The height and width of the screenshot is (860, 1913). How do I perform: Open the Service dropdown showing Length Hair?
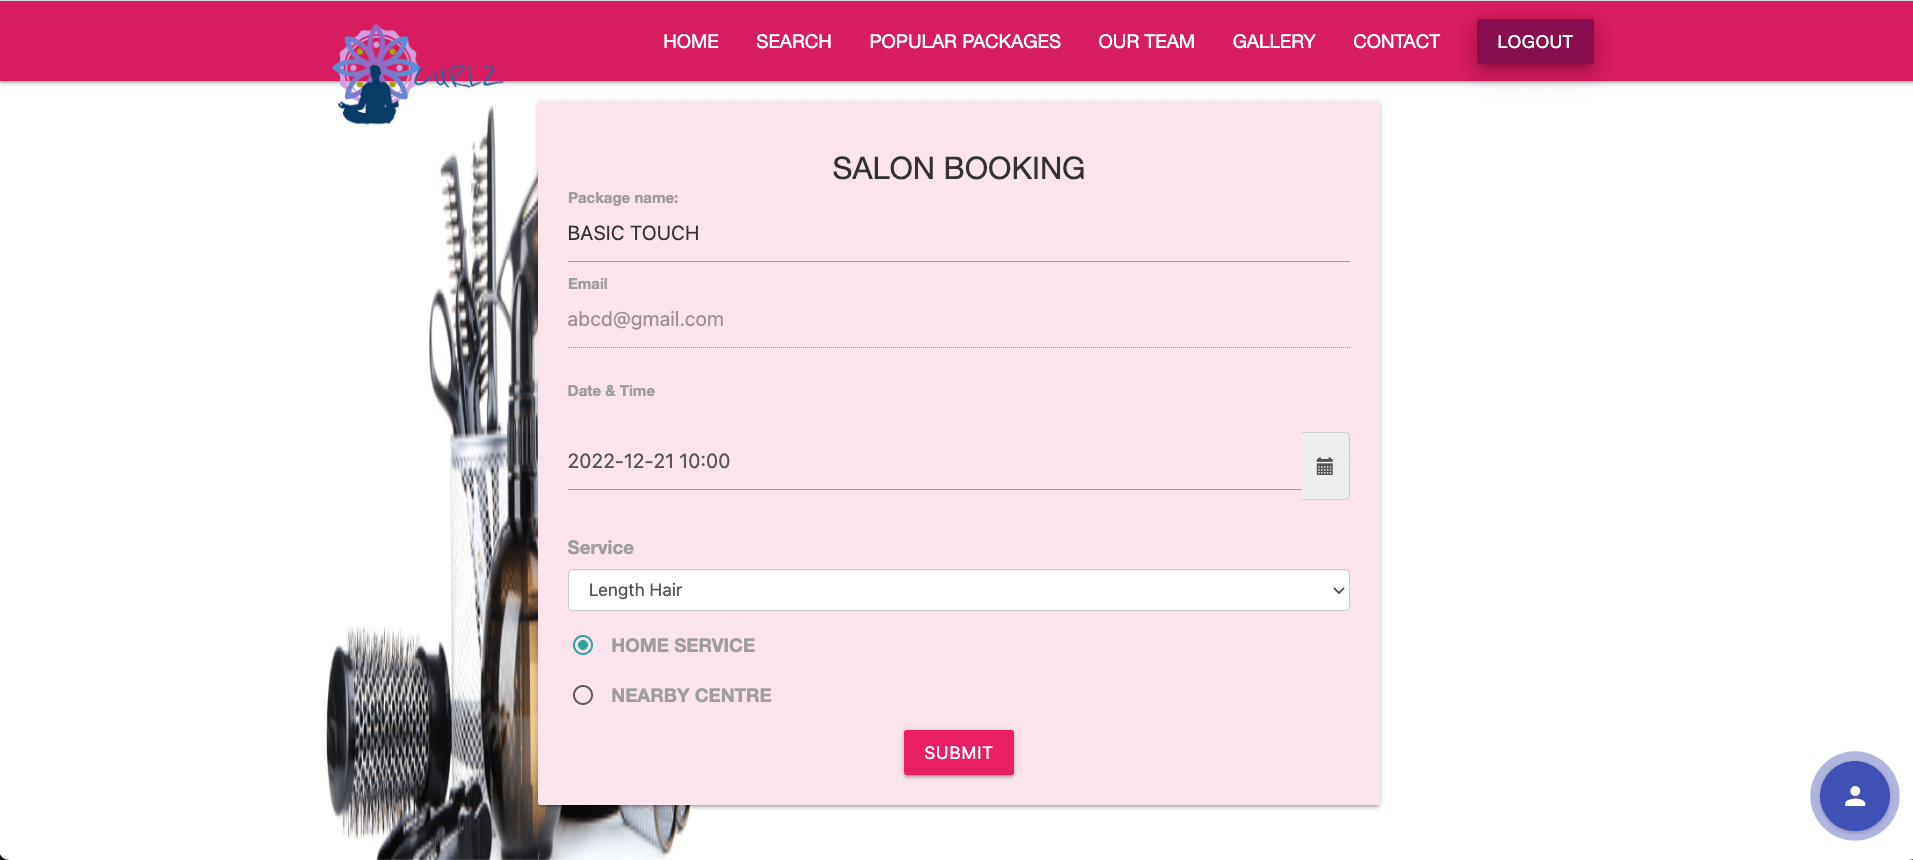pyautogui.click(x=958, y=590)
